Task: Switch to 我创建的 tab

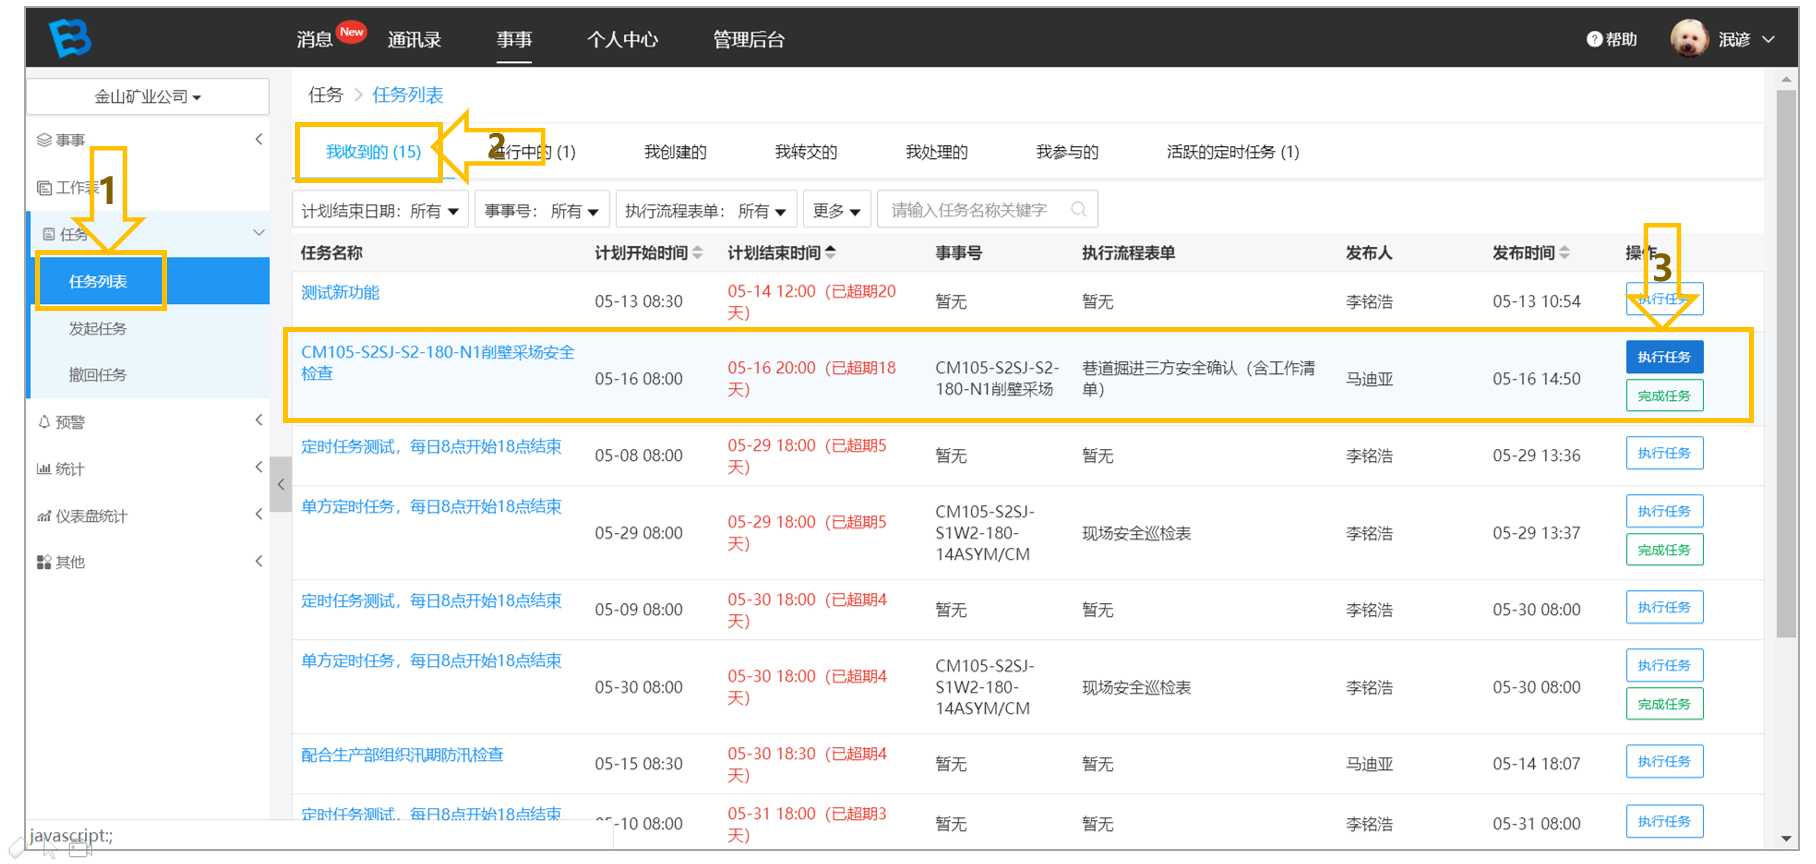Action: tap(675, 152)
